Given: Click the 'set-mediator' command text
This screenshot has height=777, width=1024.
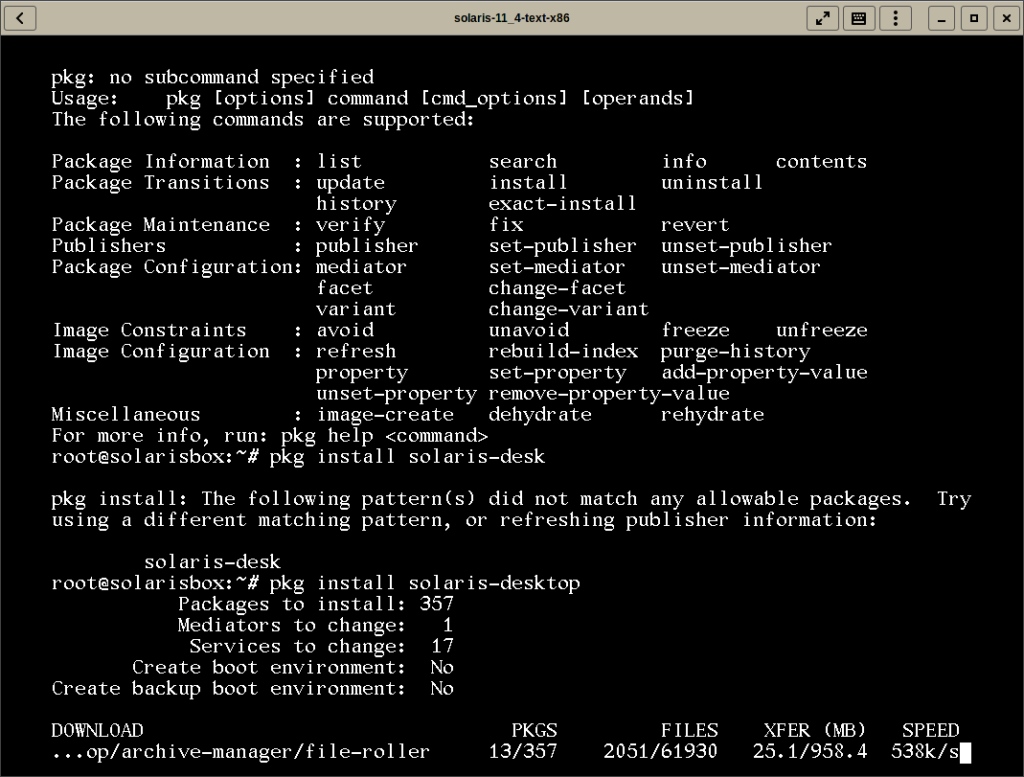Looking at the screenshot, I should click(556, 267).
